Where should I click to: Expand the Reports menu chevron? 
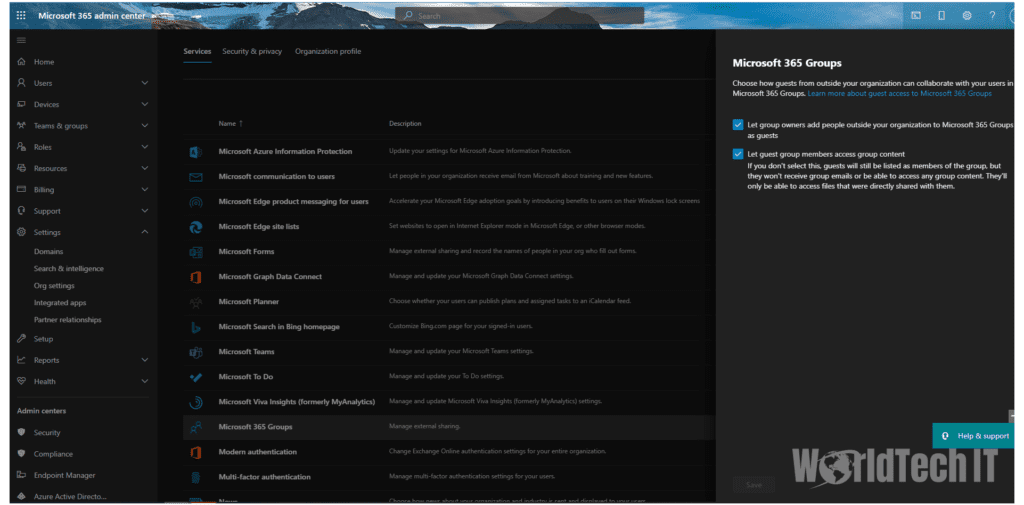(145, 360)
